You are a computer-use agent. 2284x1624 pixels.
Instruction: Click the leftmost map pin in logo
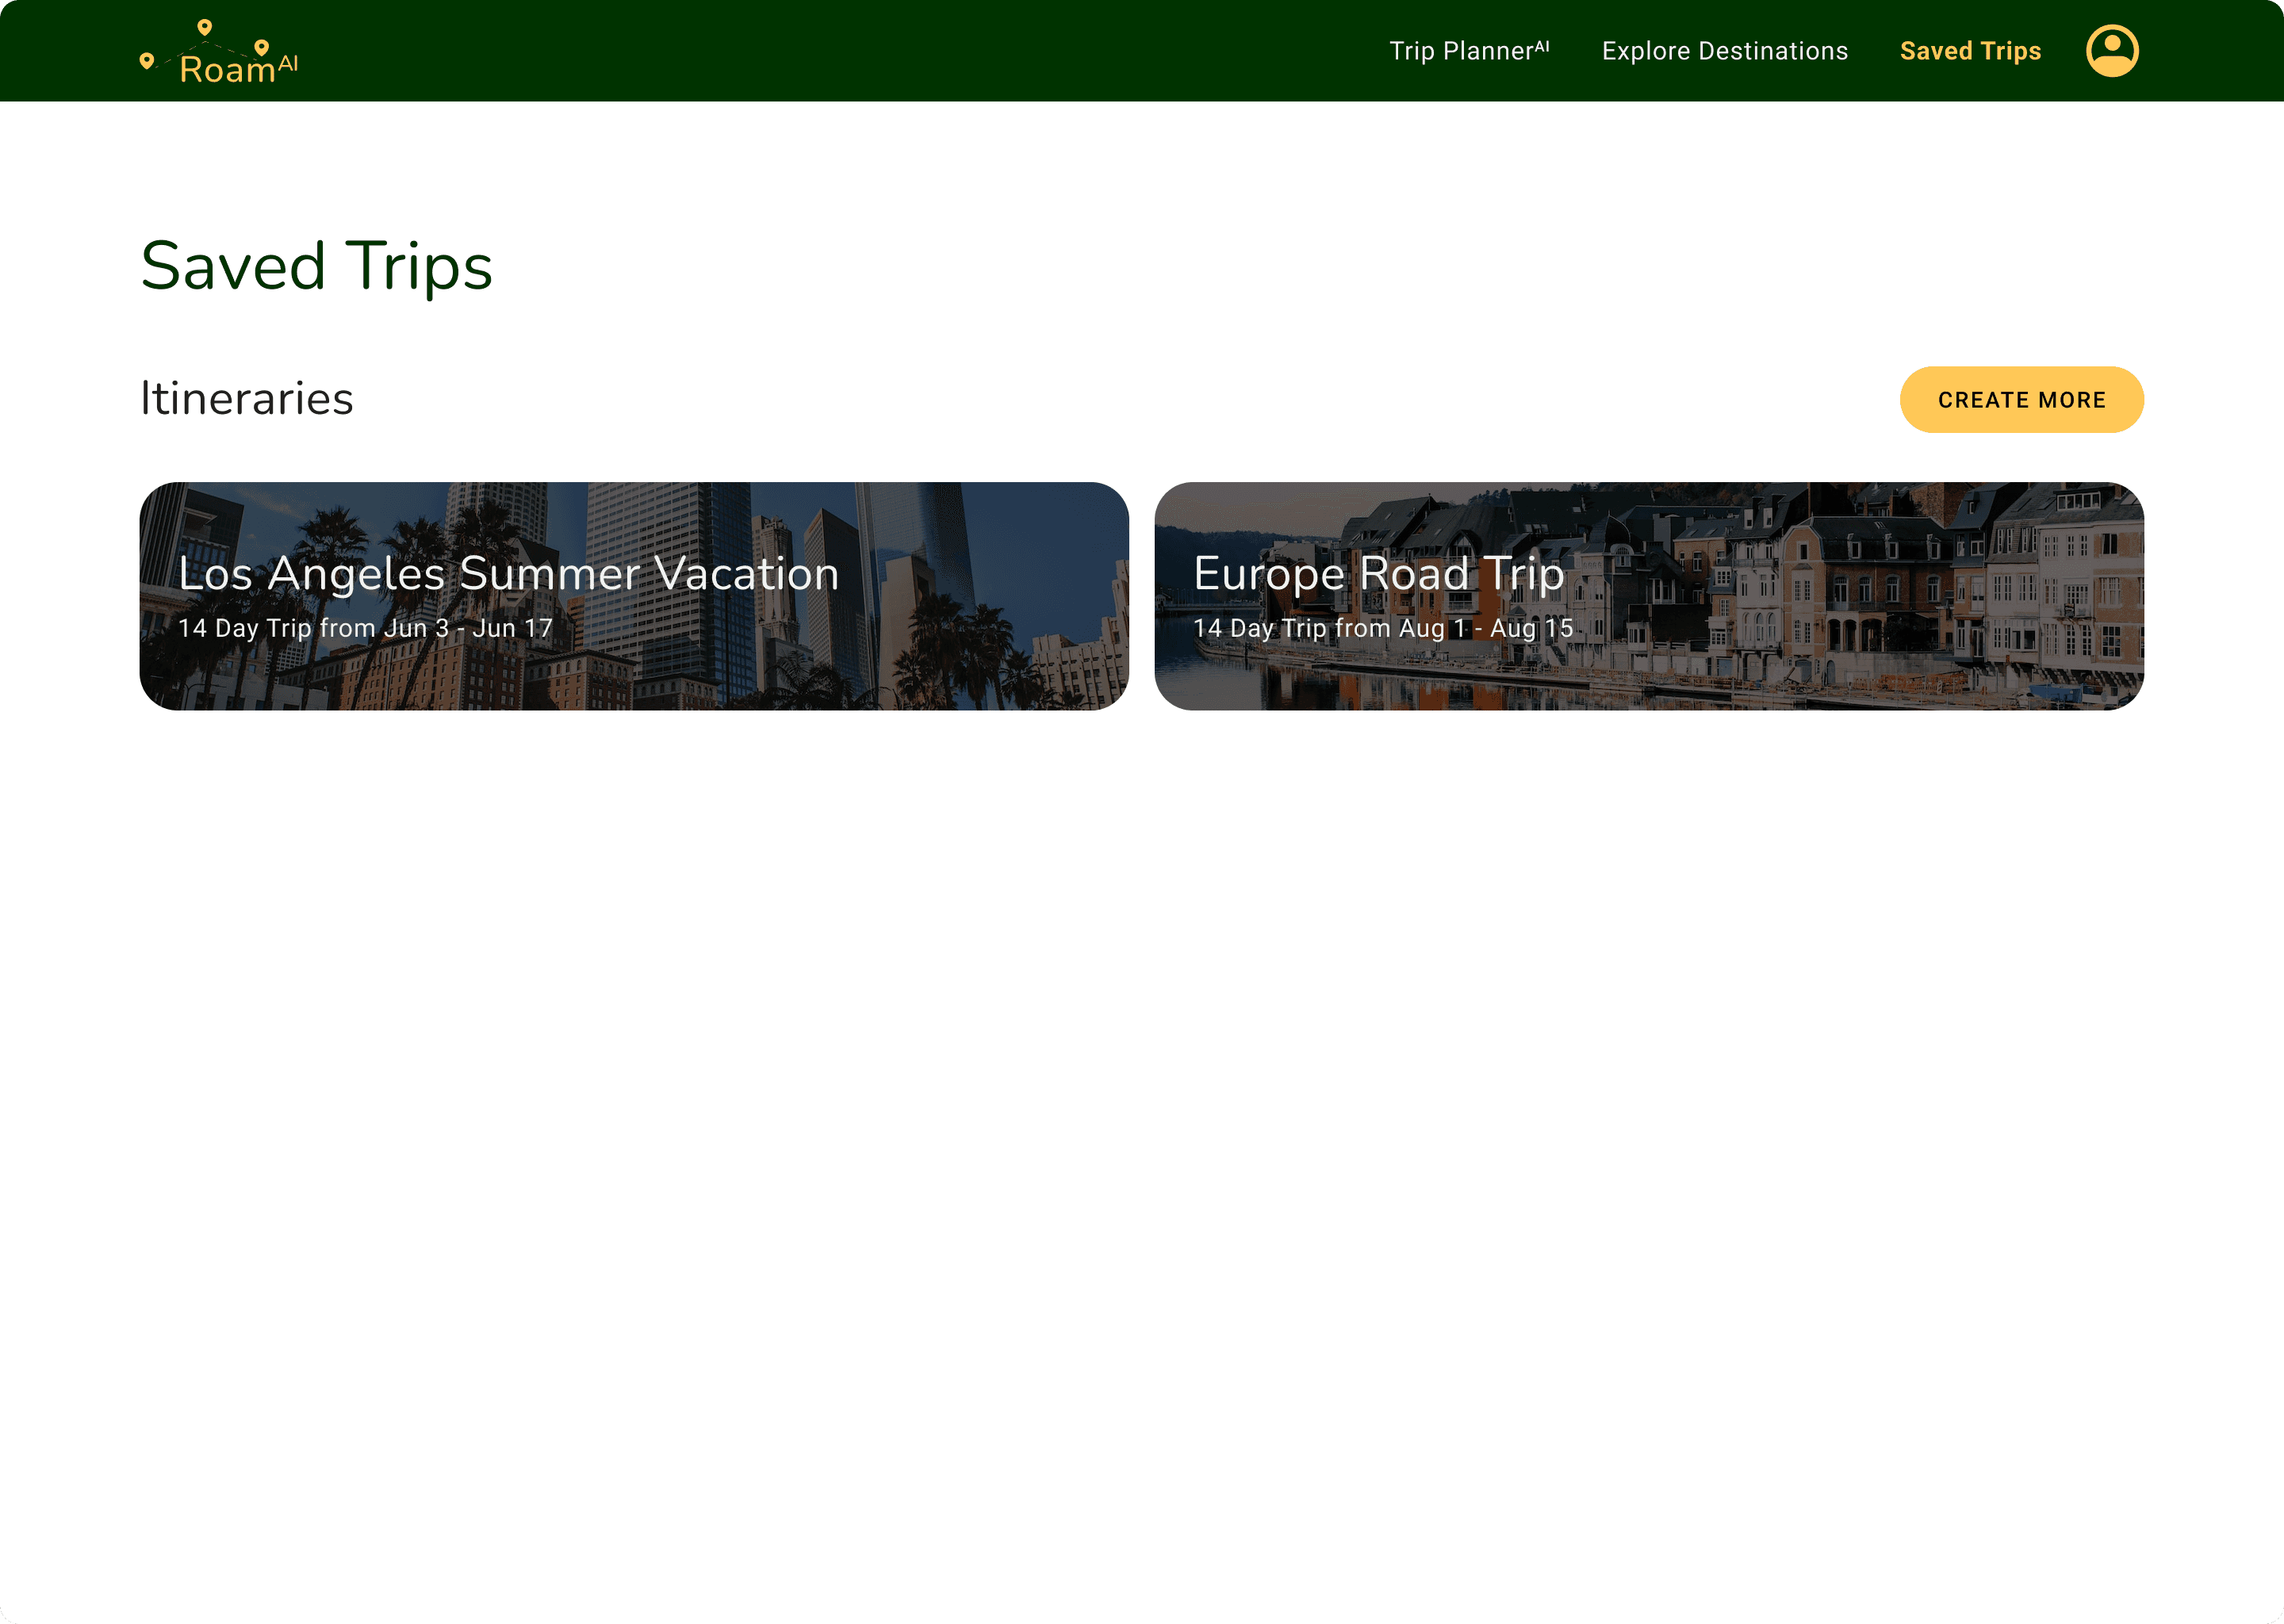147,61
